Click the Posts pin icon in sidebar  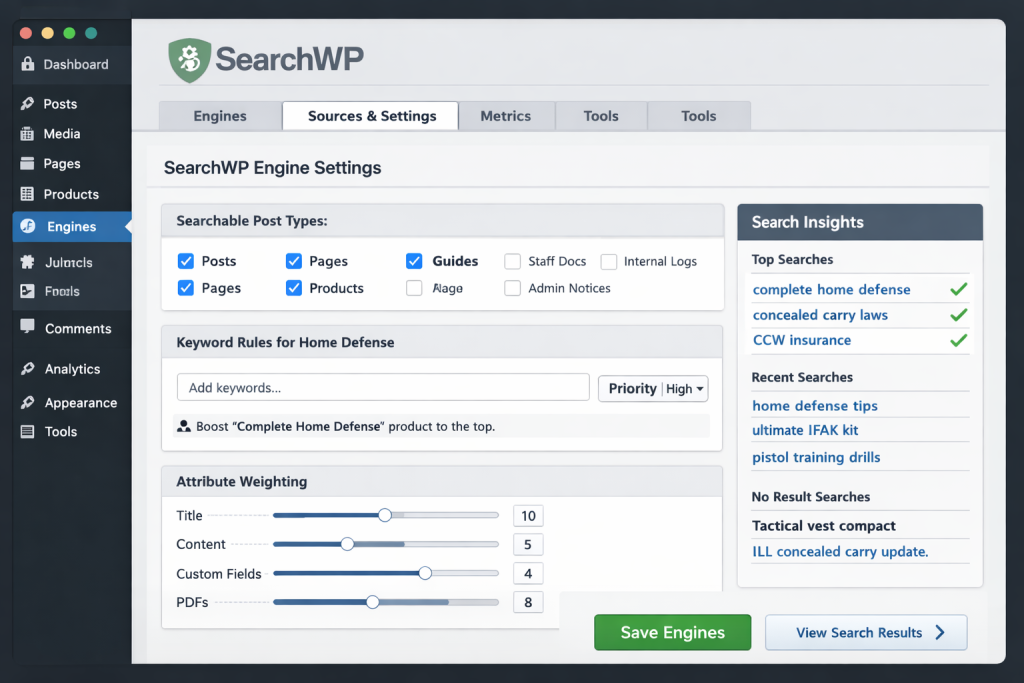pos(26,104)
